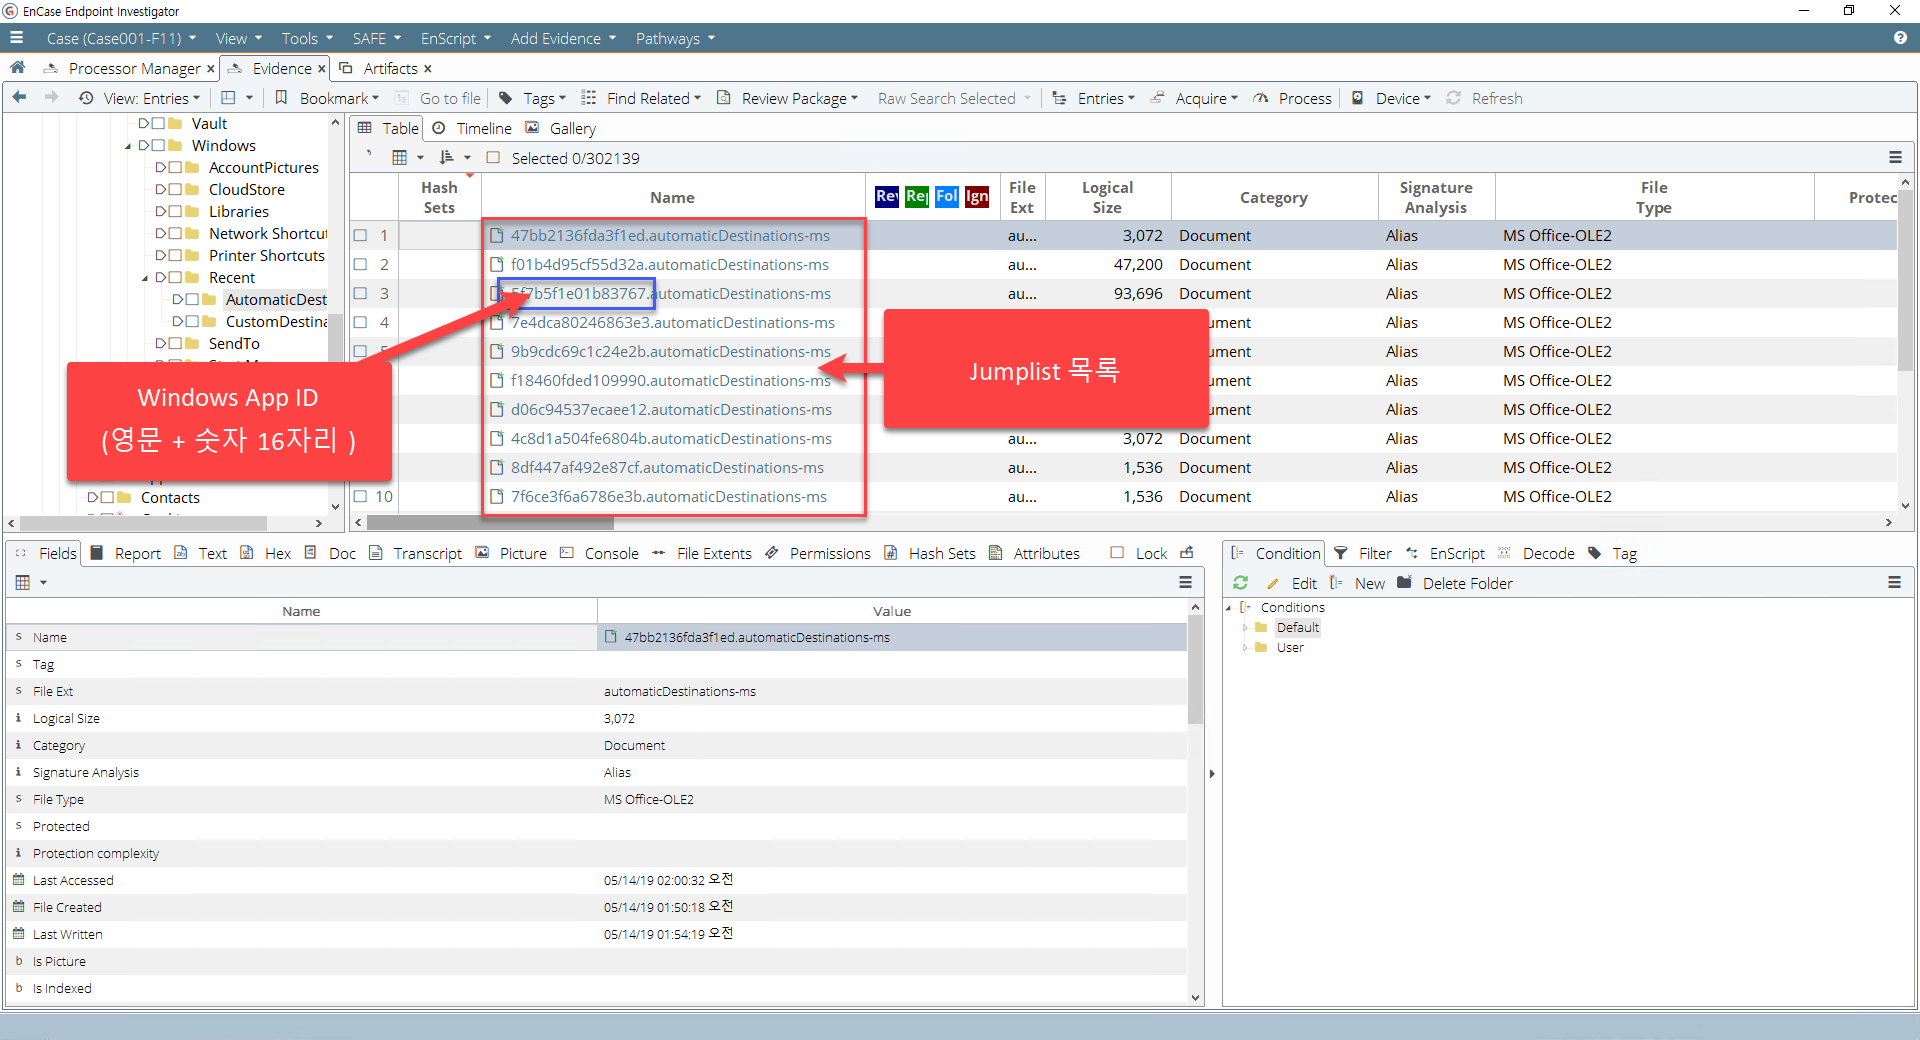Check the box for row 2
The width and height of the screenshot is (1920, 1040).
(361, 265)
